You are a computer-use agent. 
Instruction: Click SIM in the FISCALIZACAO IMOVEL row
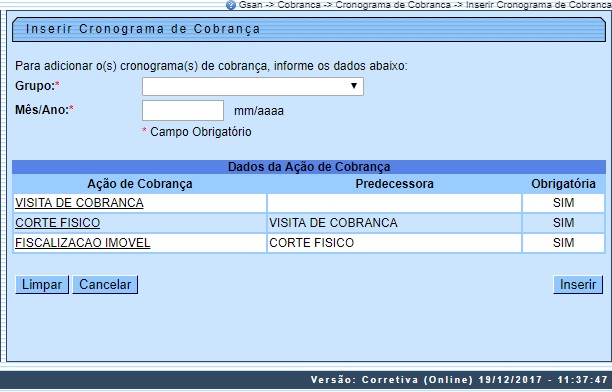point(563,243)
